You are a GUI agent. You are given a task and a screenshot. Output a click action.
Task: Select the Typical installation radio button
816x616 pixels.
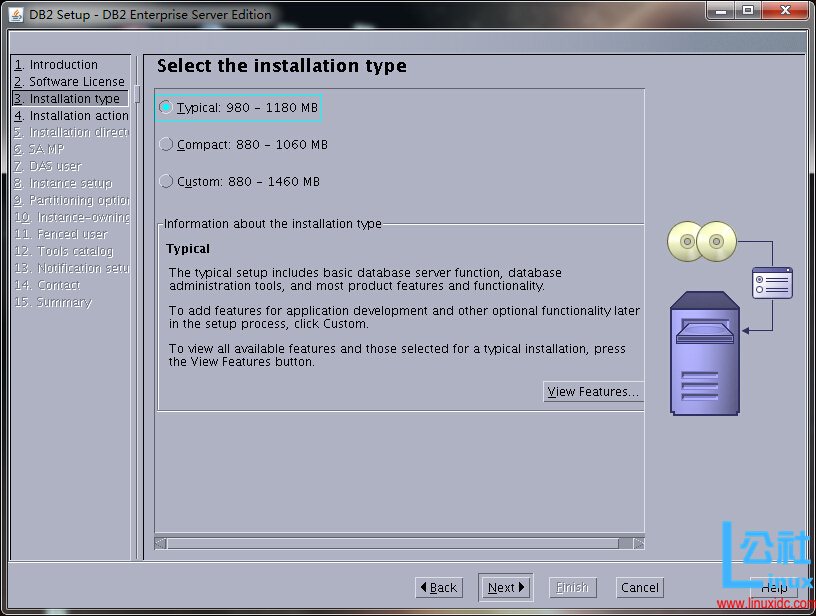coord(166,108)
